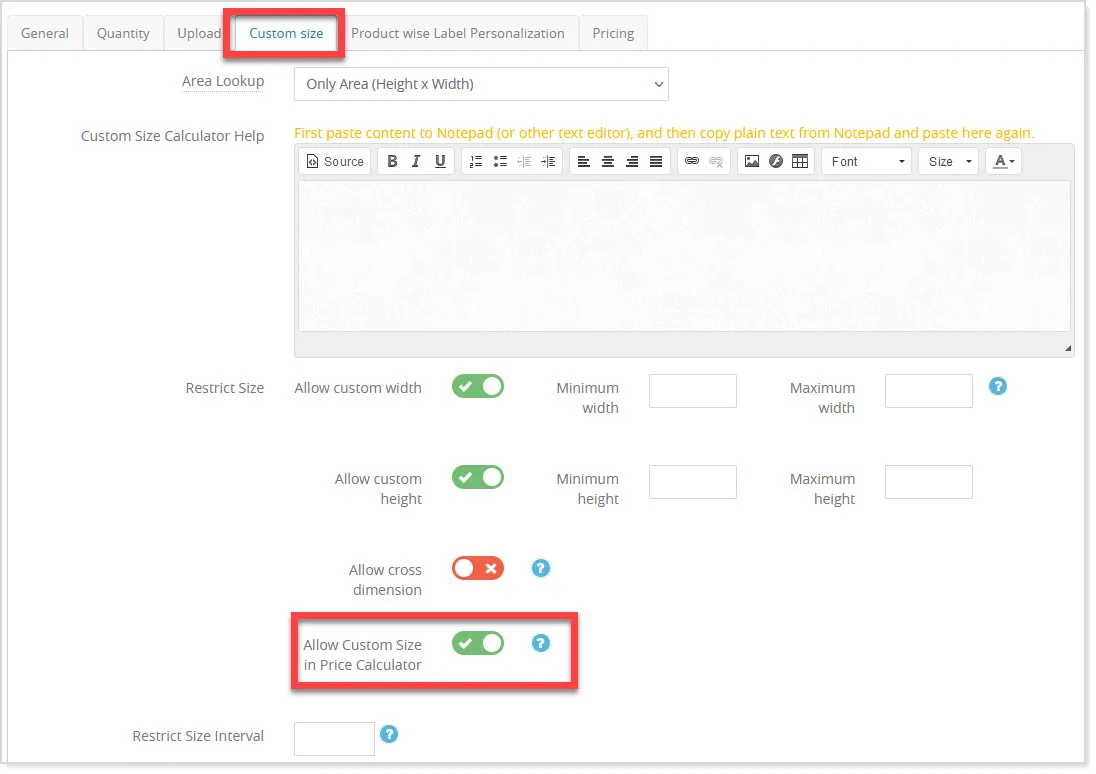
Task: Insert an image into the editor
Action: coord(752,162)
